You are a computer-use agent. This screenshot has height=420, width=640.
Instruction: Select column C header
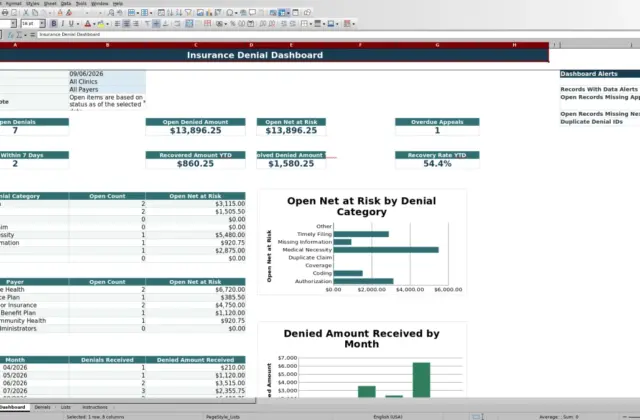tap(196, 45)
